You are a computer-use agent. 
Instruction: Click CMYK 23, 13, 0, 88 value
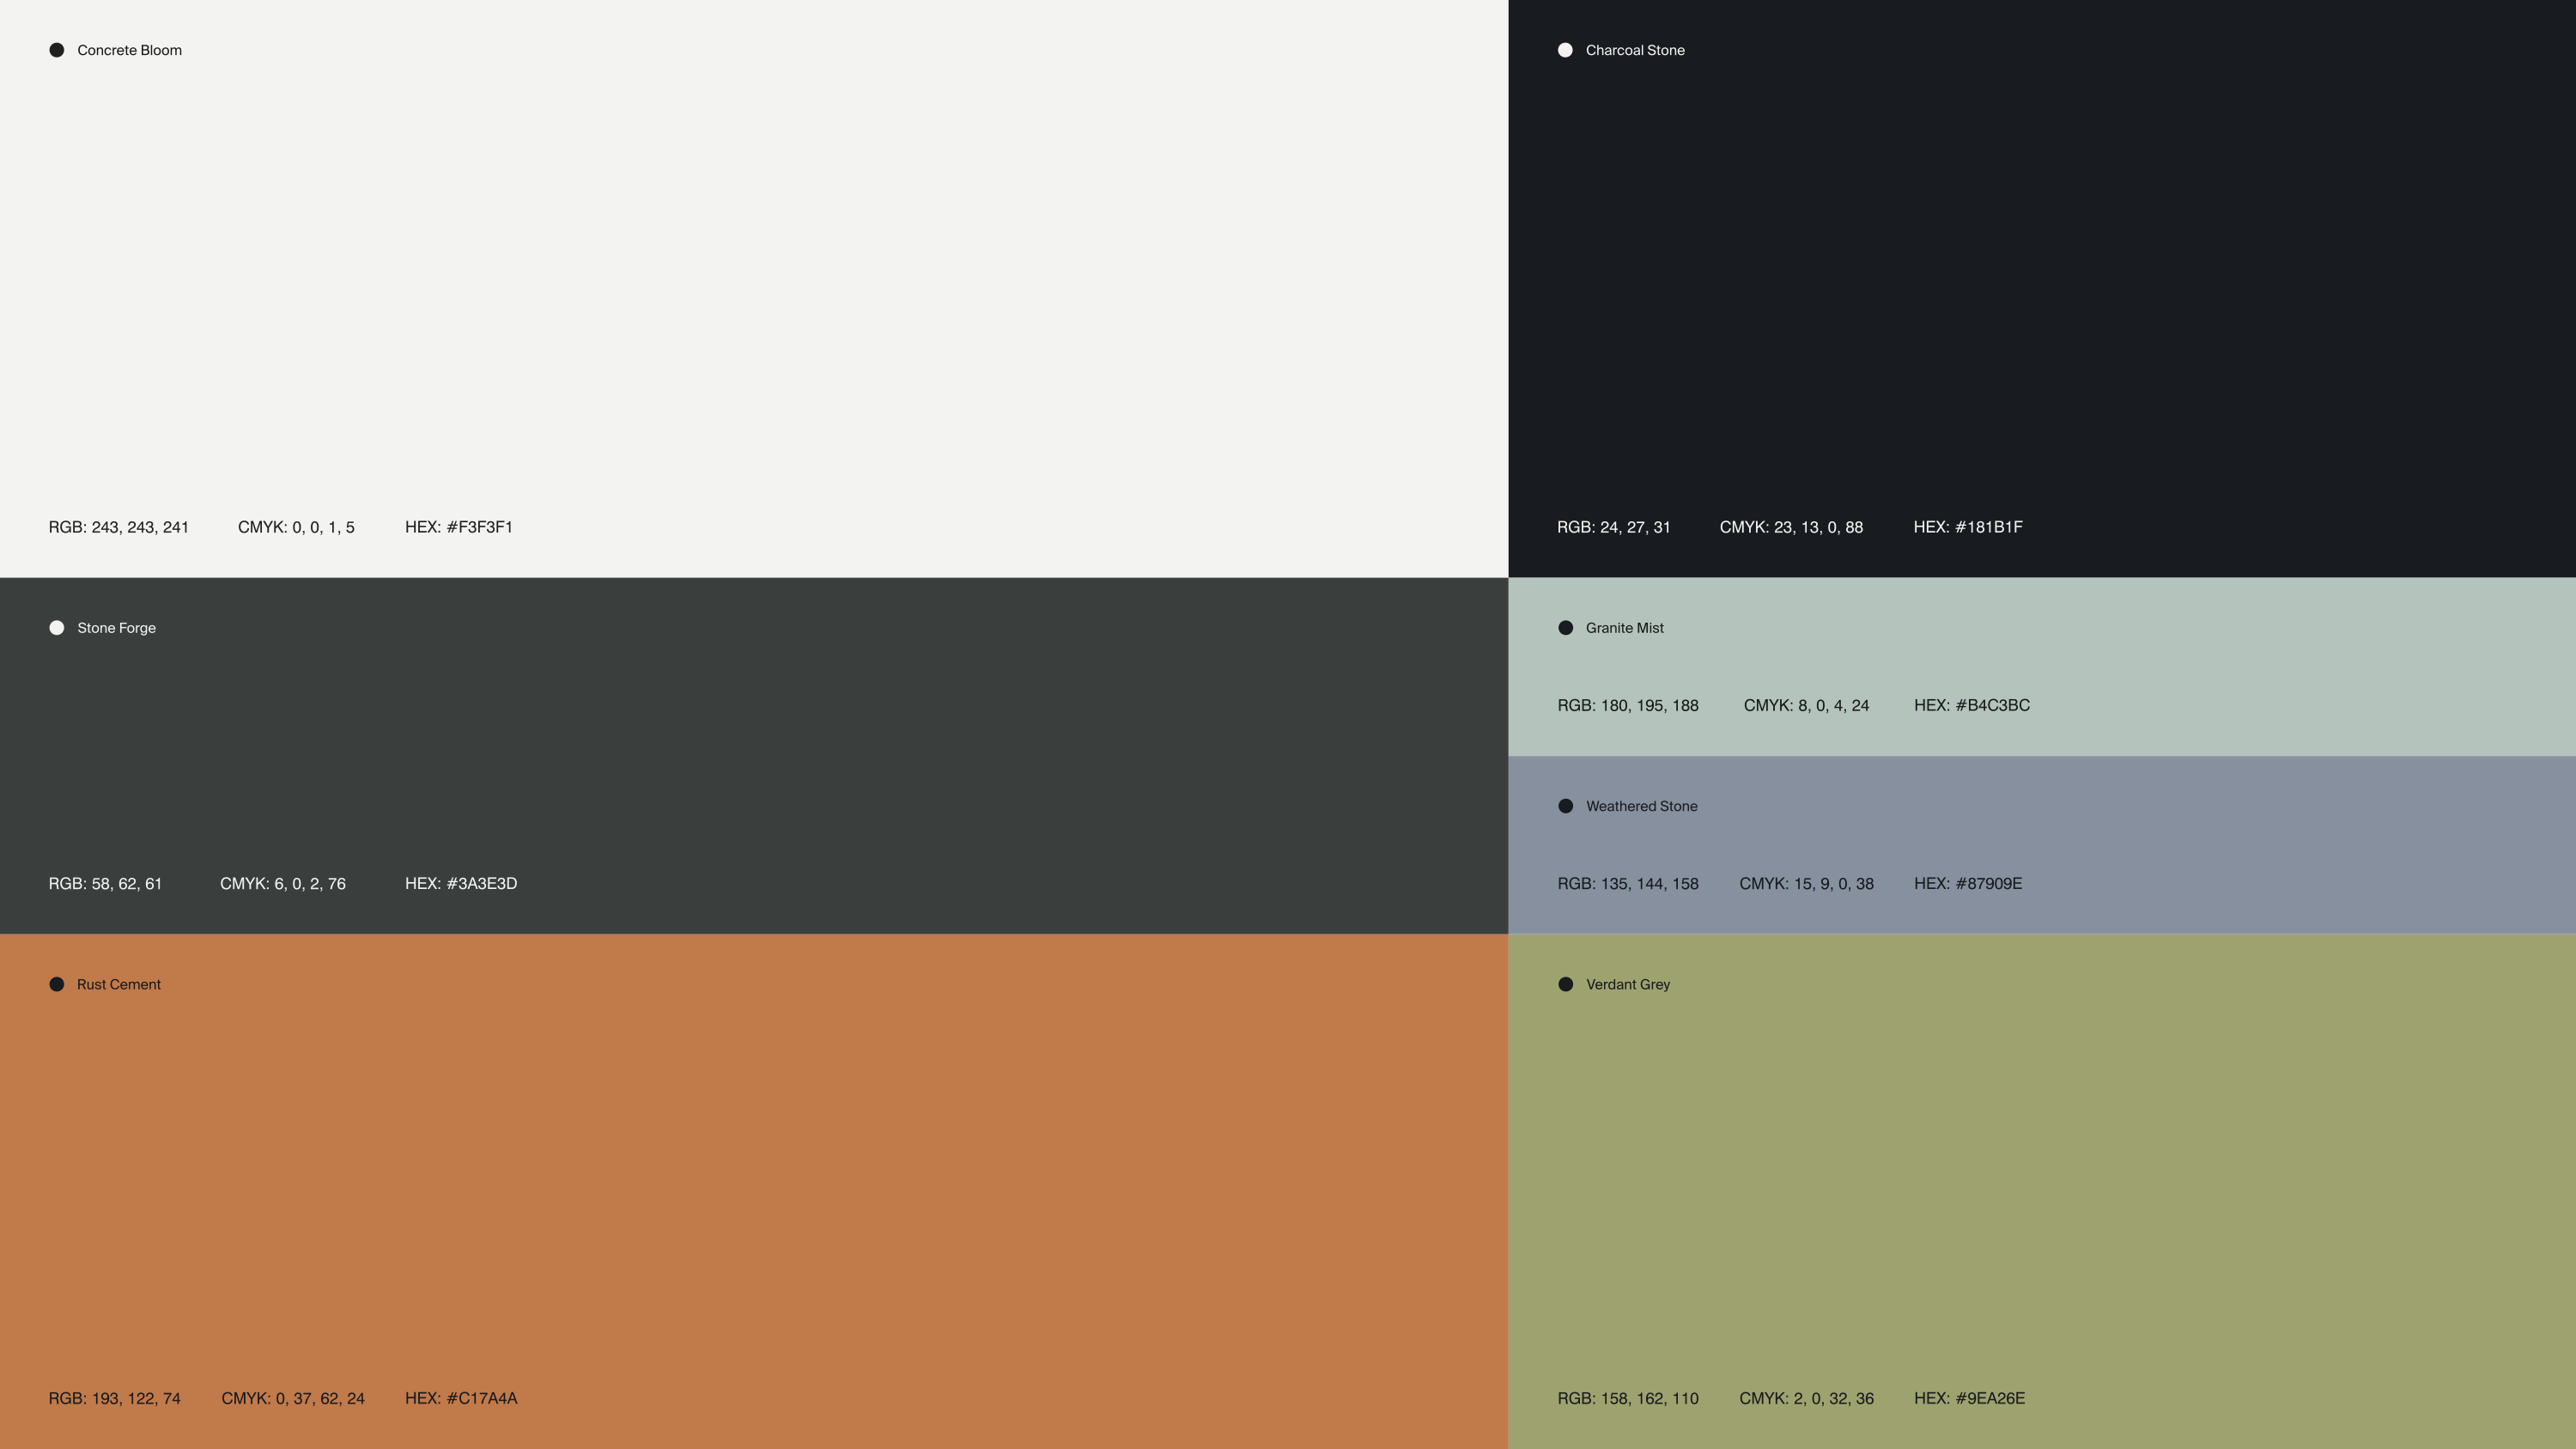tap(1790, 527)
